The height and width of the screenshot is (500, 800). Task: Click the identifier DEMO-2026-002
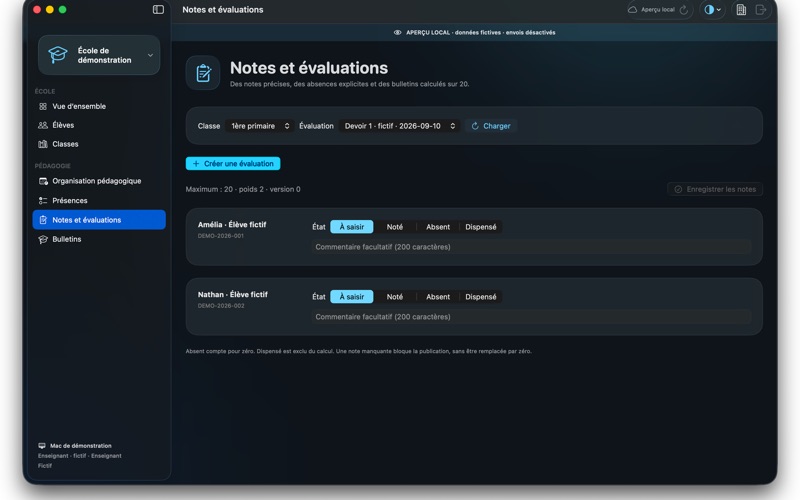pyautogui.click(x=221, y=306)
